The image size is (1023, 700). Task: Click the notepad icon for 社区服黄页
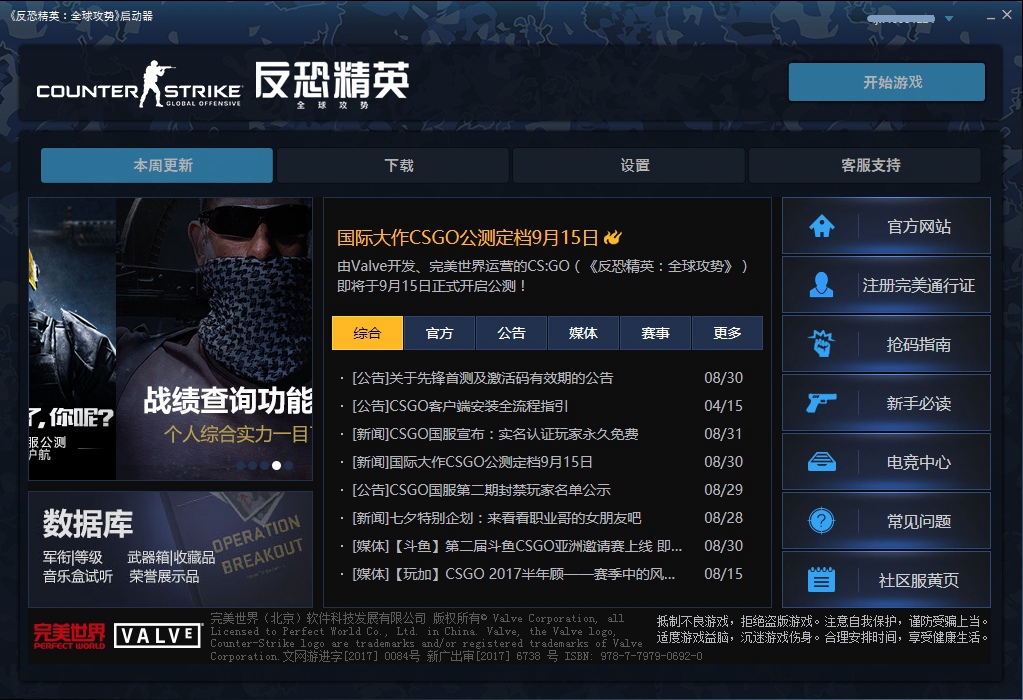tap(821, 579)
